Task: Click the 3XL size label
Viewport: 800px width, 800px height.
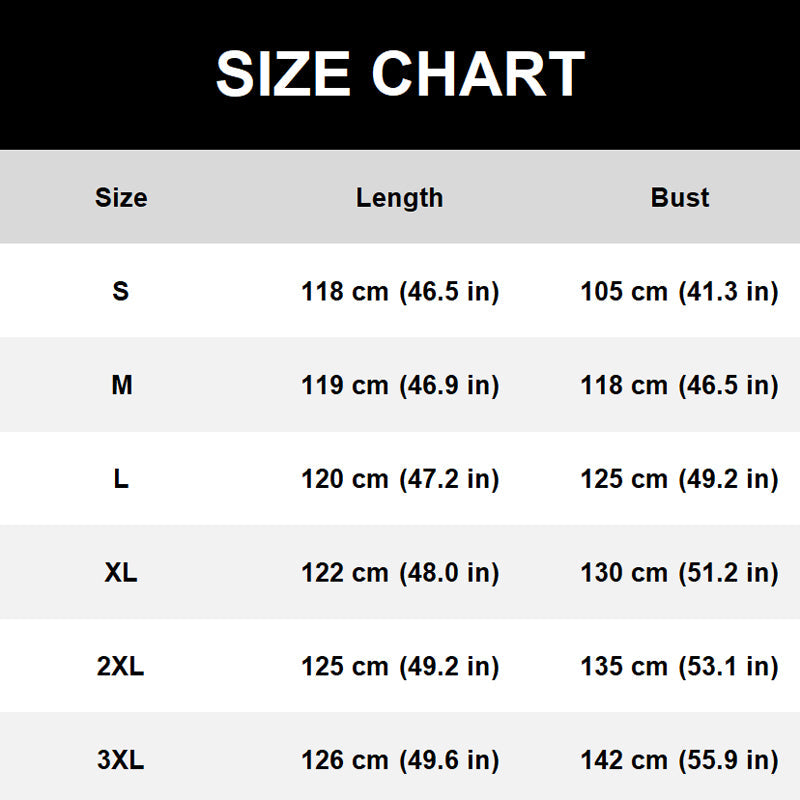Action: [x=121, y=760]
